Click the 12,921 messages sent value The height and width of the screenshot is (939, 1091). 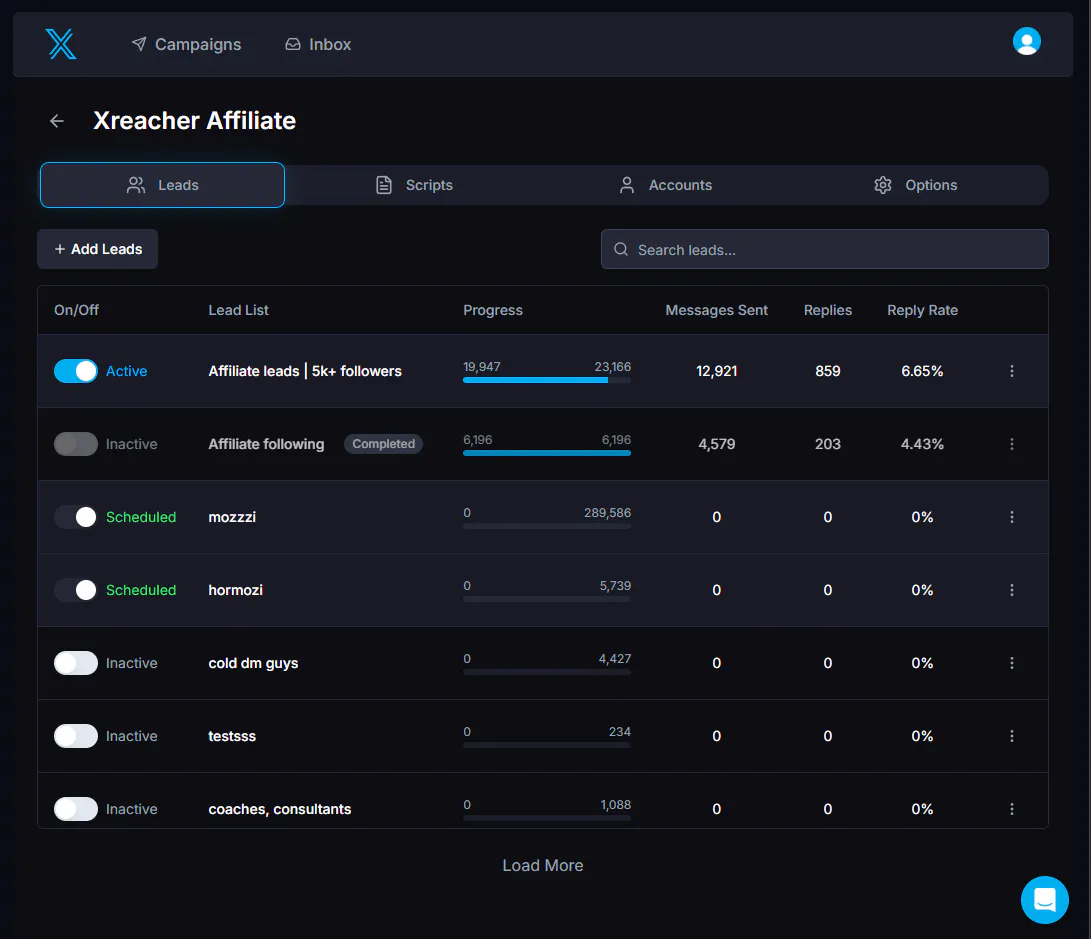click(x=717, y=371)
